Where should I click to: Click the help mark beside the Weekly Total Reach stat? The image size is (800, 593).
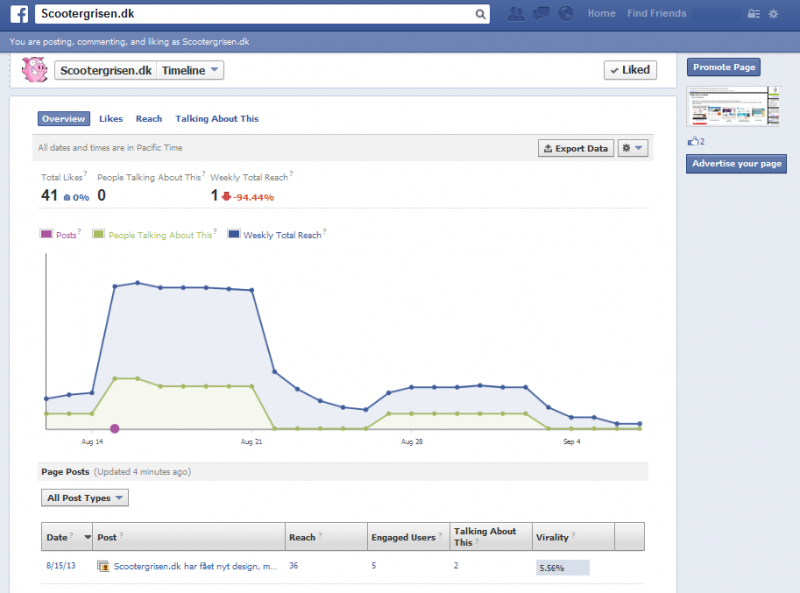(x=291, y=174)
